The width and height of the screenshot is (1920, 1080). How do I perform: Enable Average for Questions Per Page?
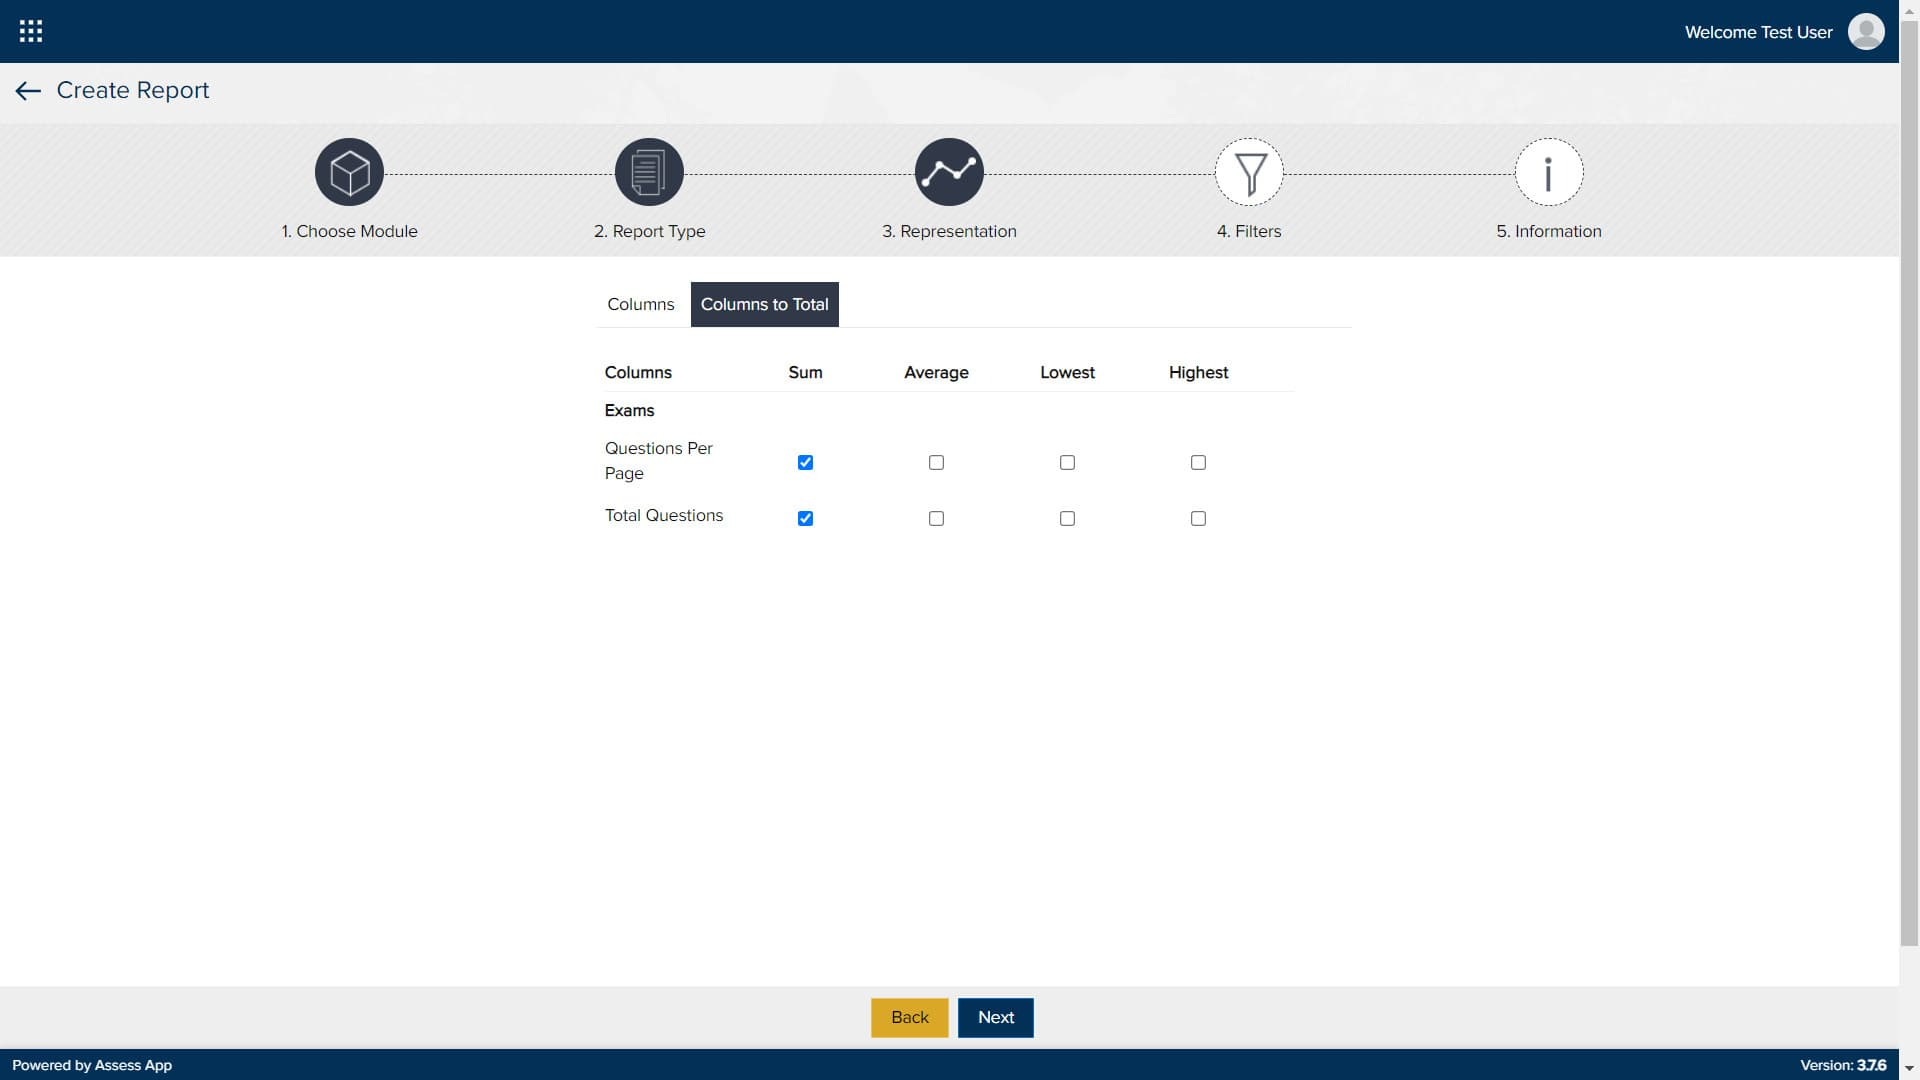(936, 462)
